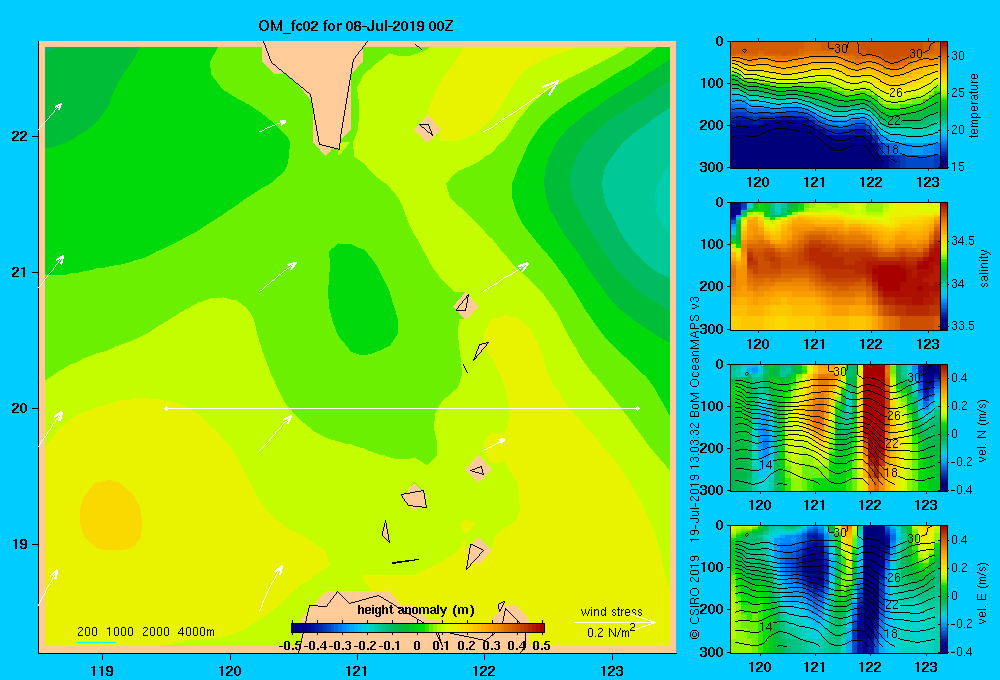Click the copyright text '© CSIRO 2019'
Image resolution: width=1000 pixels, height=680 pixels.
pos(695,597)
